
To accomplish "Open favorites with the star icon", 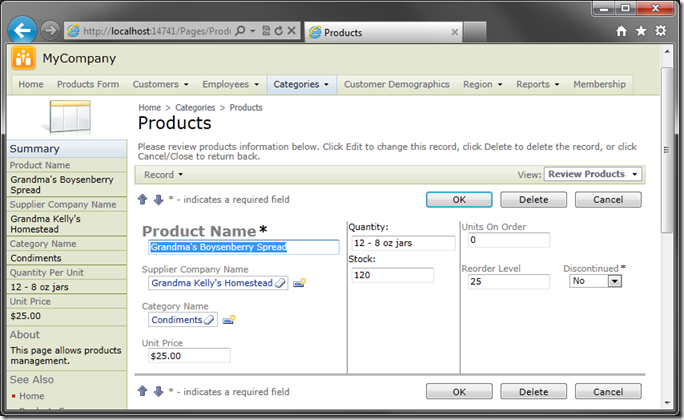I will 641,31.
